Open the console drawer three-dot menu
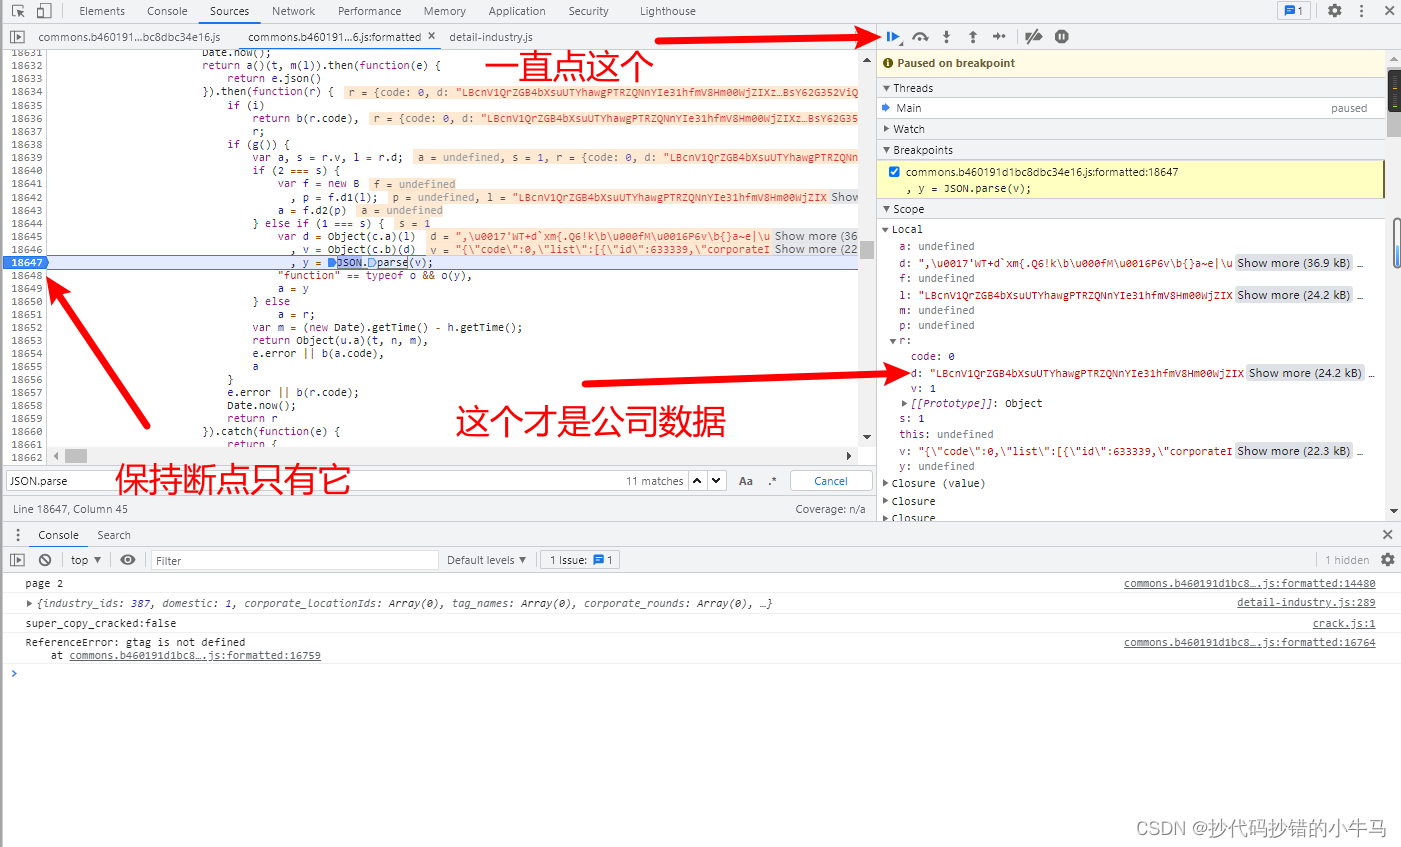Image resolution: width=1401 pixels, height=847 pixels. [x=18, y=535]
